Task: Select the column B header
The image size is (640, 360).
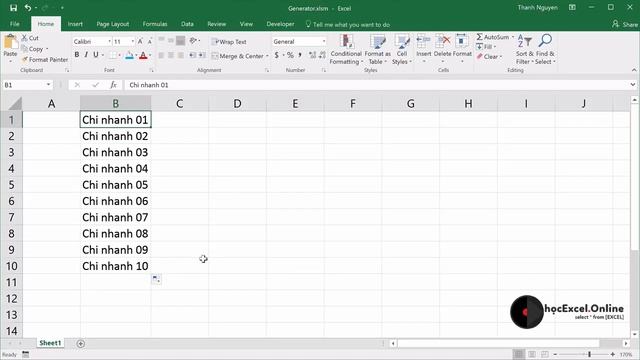Action: click(116, 104)
